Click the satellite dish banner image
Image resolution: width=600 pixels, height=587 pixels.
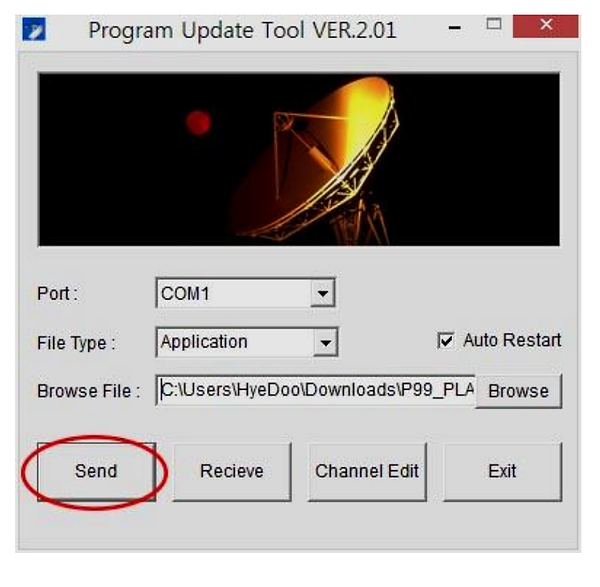tap(299, 159)
